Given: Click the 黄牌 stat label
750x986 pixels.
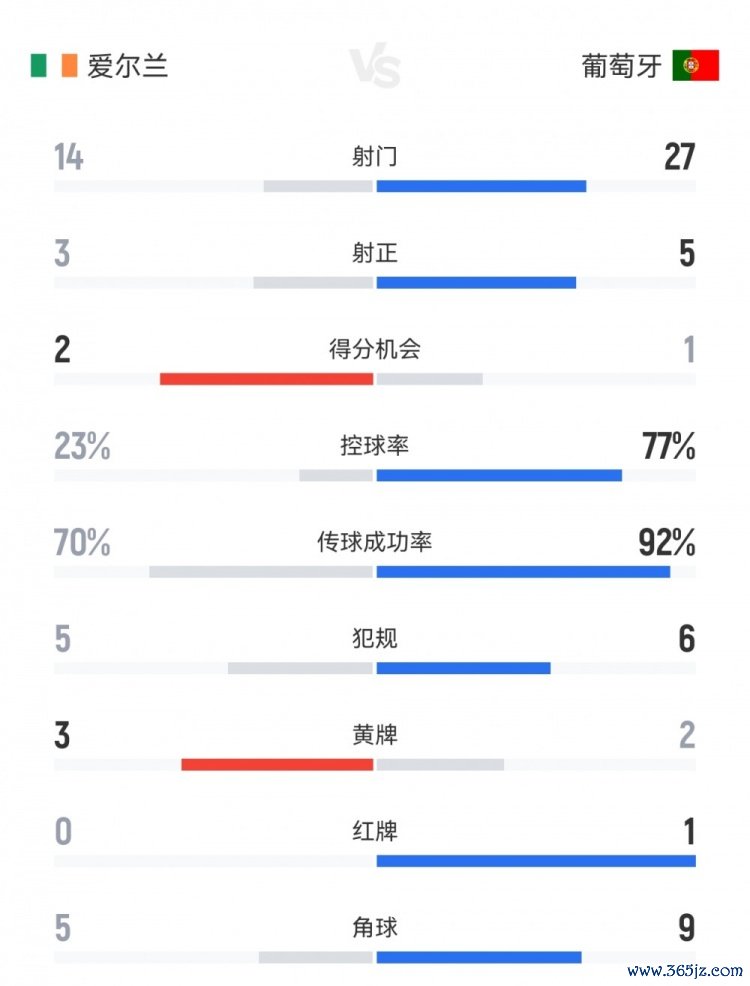Looking at the screenshot, I should click(375, 735).
